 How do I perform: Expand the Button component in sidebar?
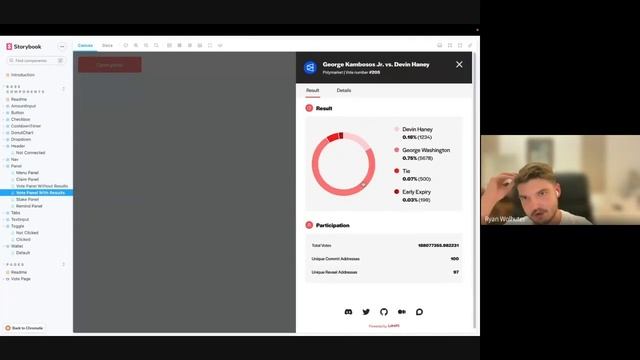click(x=17, y=113)
